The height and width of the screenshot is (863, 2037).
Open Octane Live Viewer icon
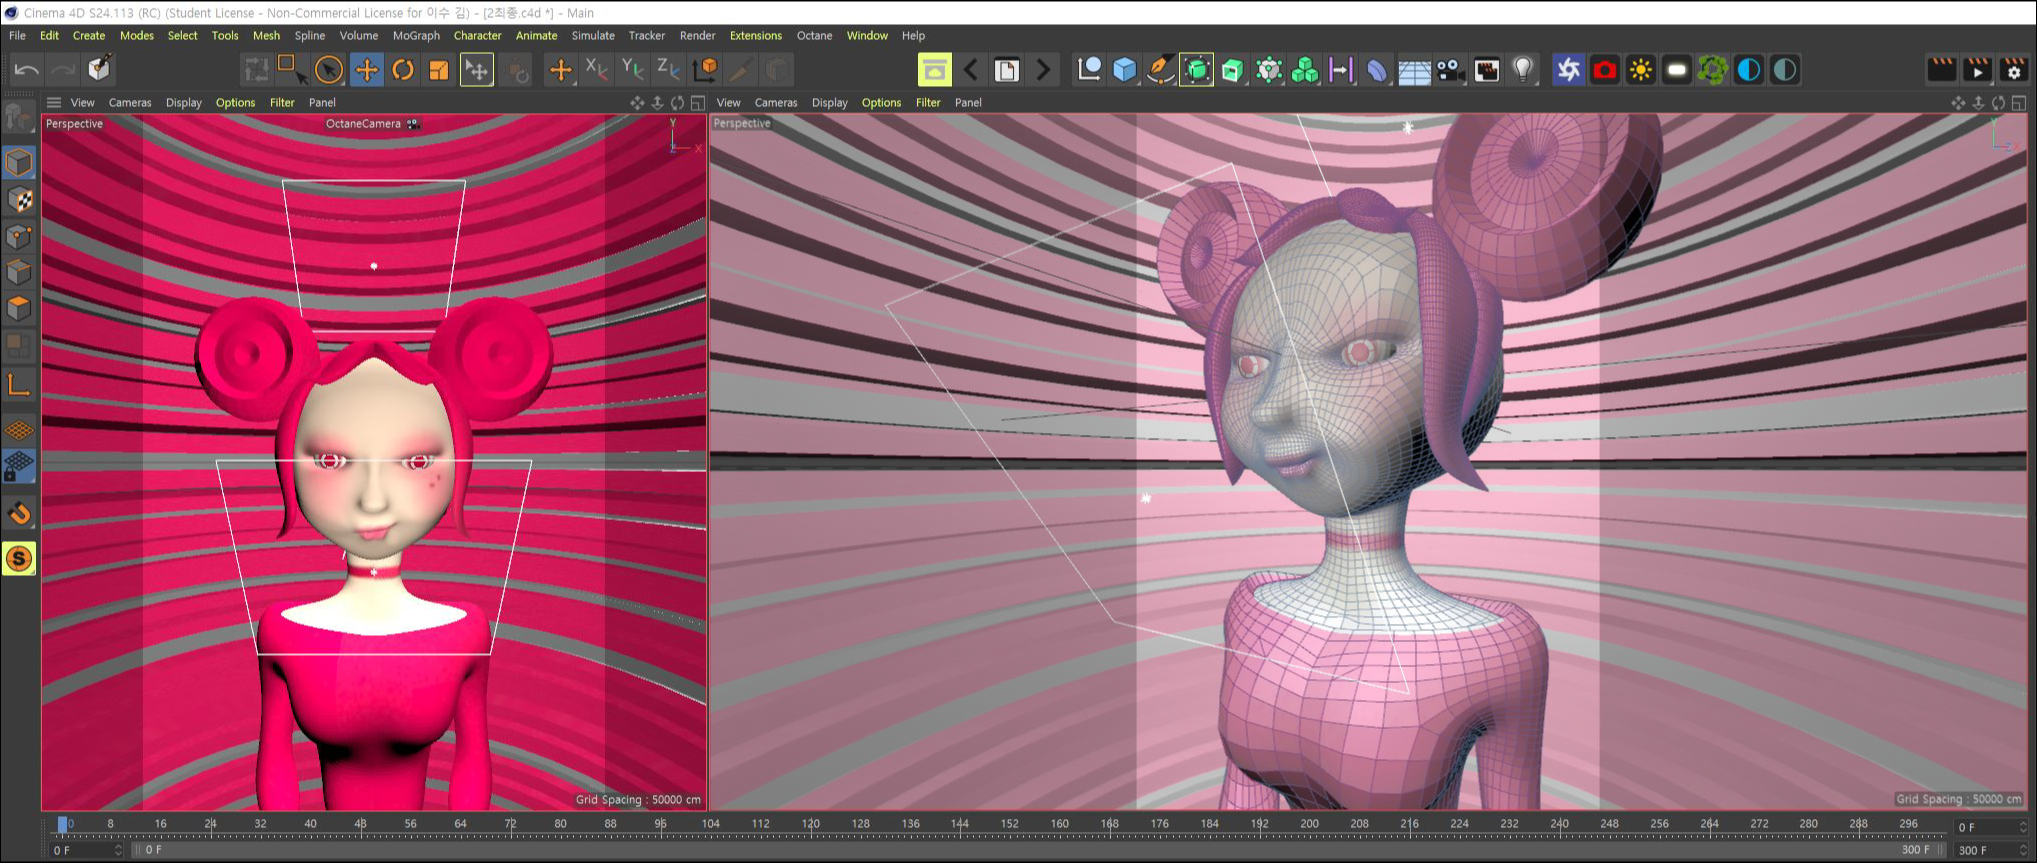[x=1568, y=69]
